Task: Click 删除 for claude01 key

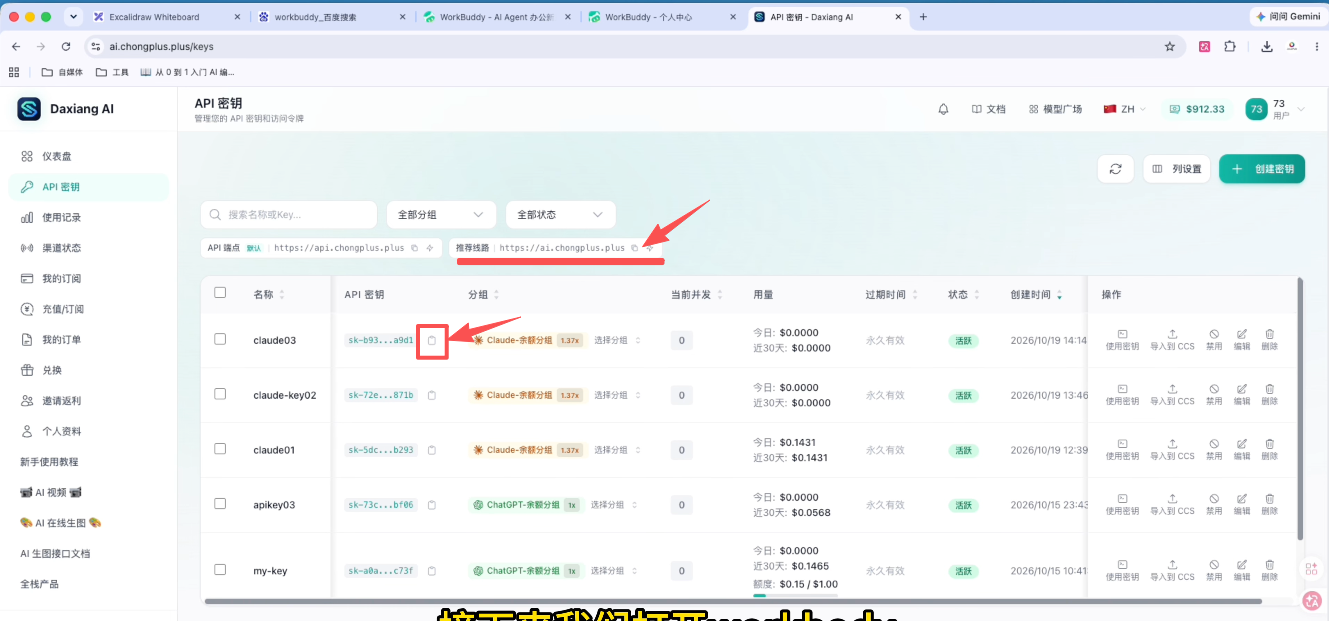Action: [x=1269, y=450]
